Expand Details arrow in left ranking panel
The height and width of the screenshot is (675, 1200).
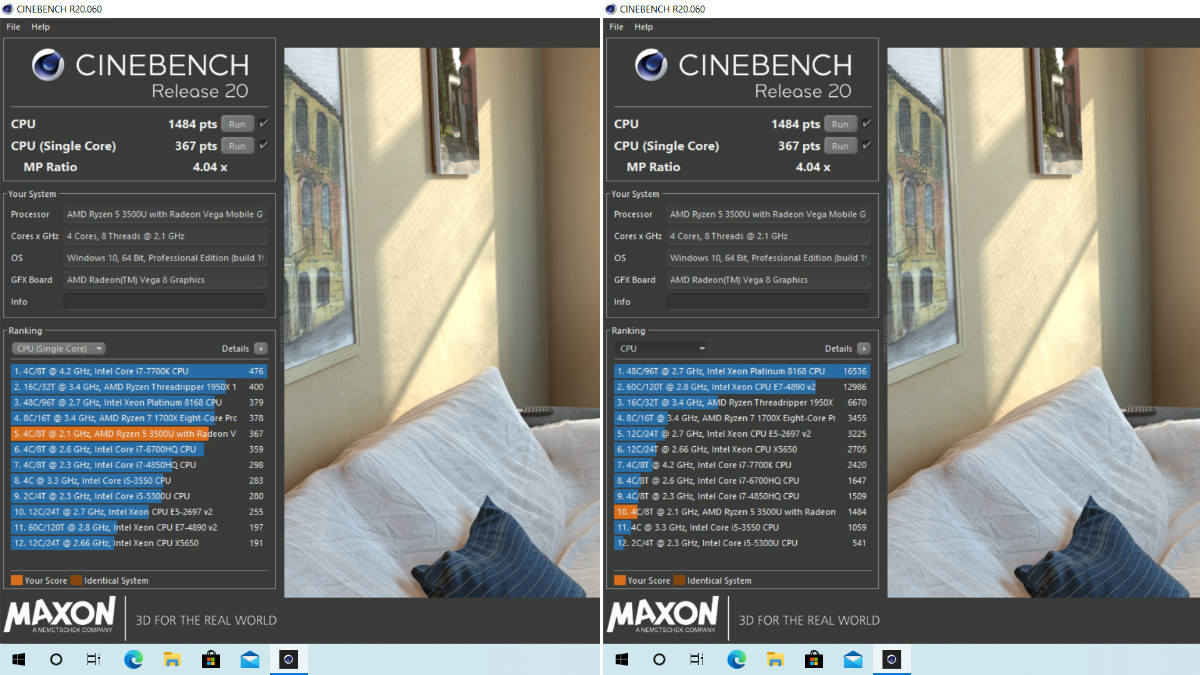click(261, 349)
